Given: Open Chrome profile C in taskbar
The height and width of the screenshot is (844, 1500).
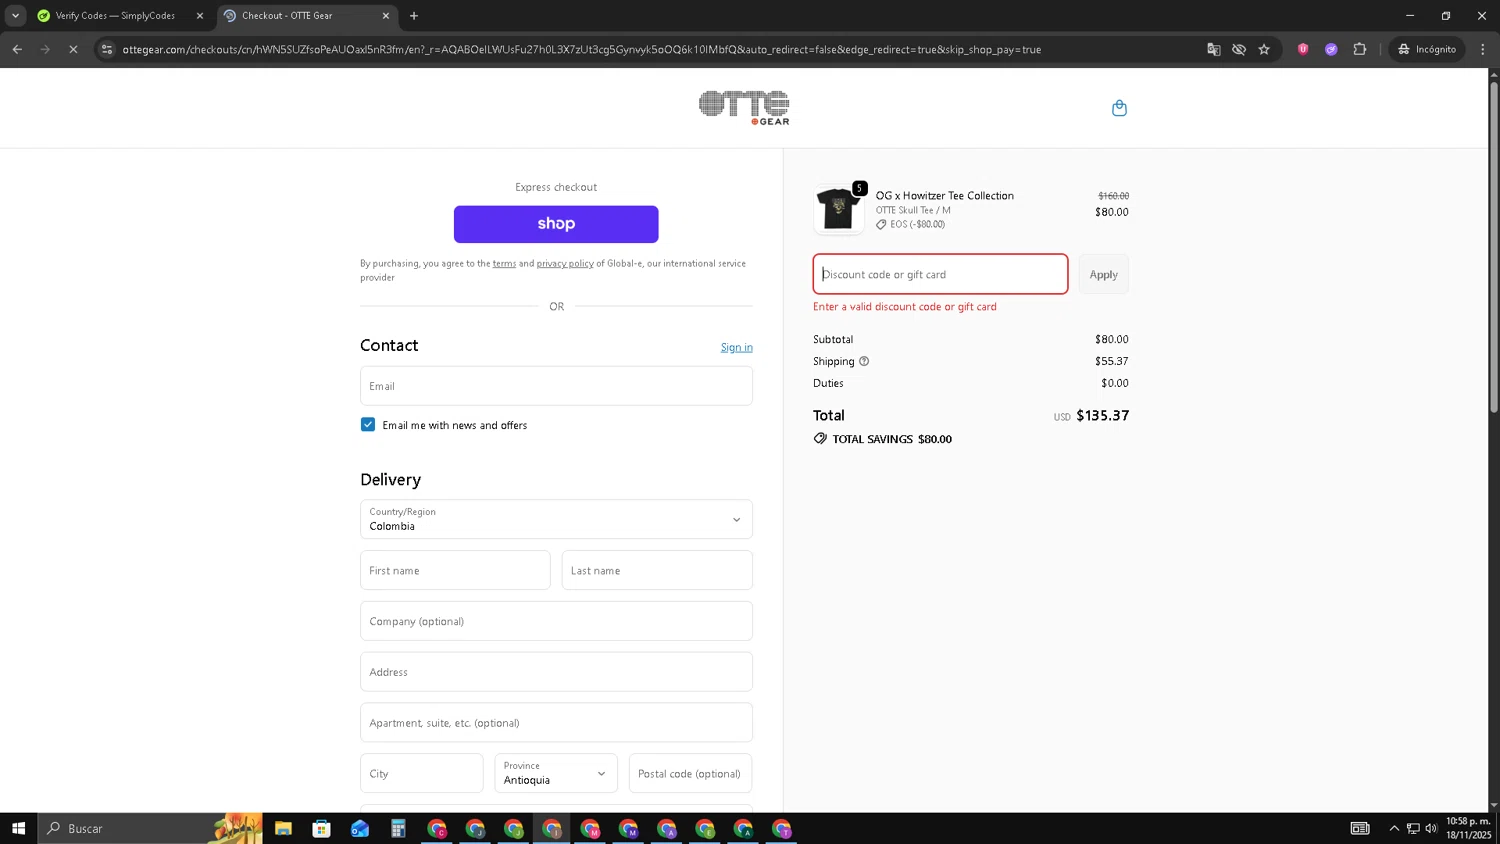Looking at the screenshot, I should 437,828.
